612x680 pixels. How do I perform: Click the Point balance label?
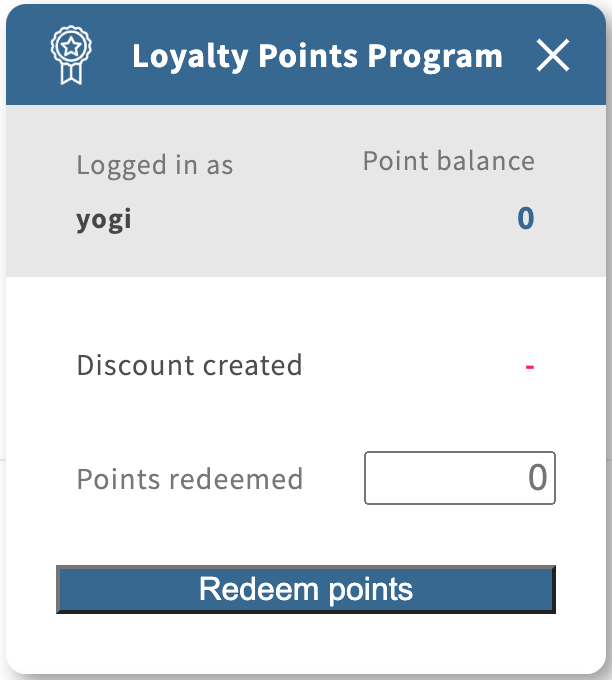pos(448,161)
